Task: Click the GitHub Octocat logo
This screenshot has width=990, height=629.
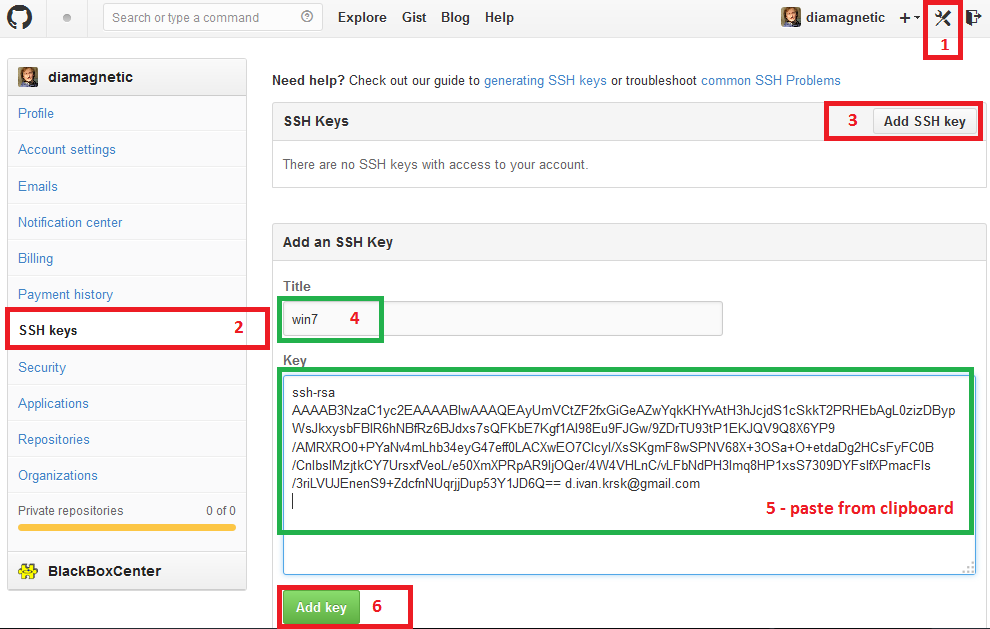Action: pos(21,18)
